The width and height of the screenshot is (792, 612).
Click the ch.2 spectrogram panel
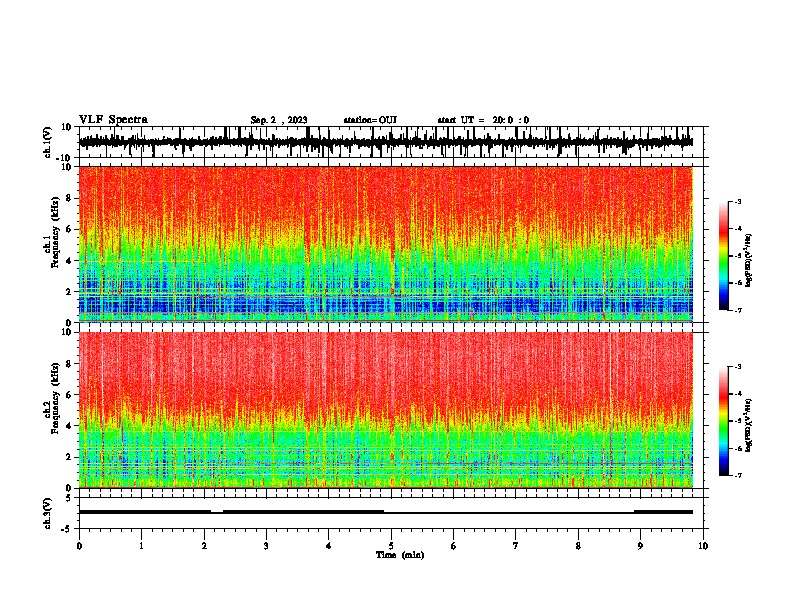(386, 410)
